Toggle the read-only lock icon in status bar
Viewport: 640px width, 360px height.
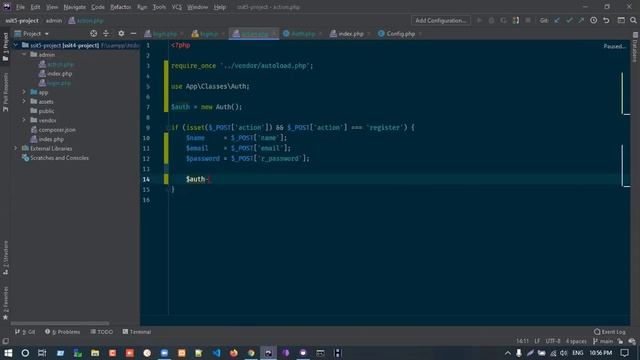tap(620, 341)
